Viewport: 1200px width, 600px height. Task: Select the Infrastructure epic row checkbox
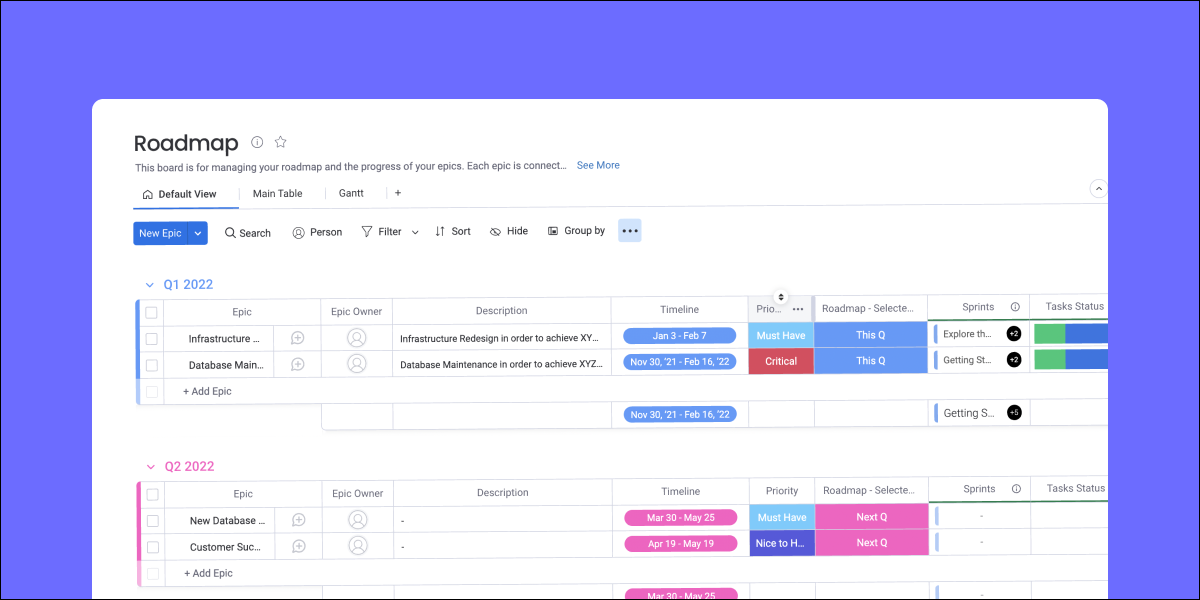pos(152,339)
